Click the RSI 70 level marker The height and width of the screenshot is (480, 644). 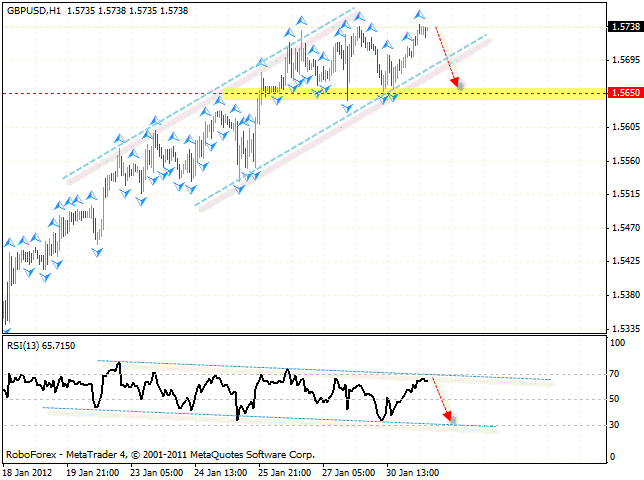click(614, 374)
